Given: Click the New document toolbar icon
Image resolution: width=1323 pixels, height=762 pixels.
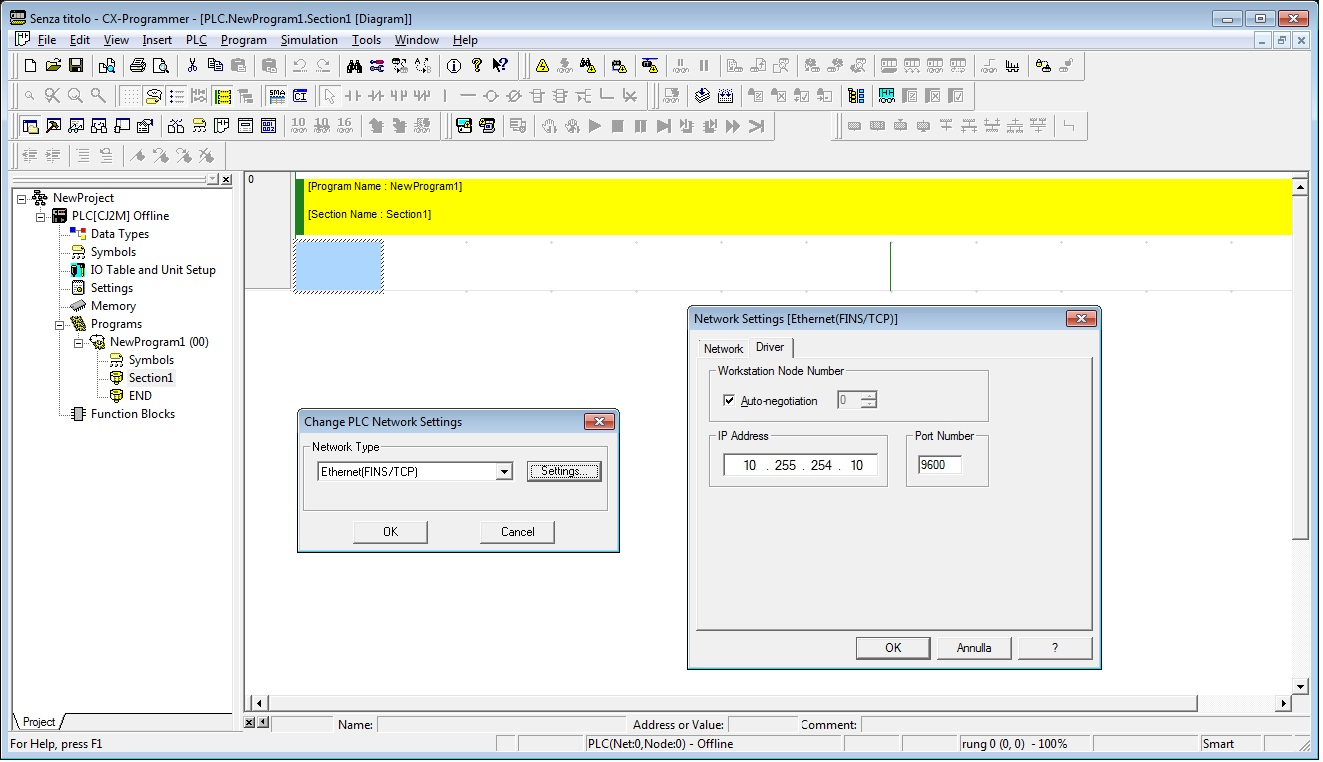Looking at the screenshot, I should point(30,66).
